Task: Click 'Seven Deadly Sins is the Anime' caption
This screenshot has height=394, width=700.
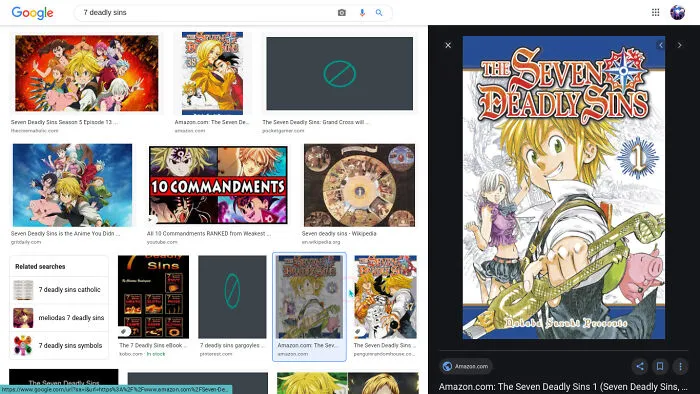Action: tap(65, 233)
